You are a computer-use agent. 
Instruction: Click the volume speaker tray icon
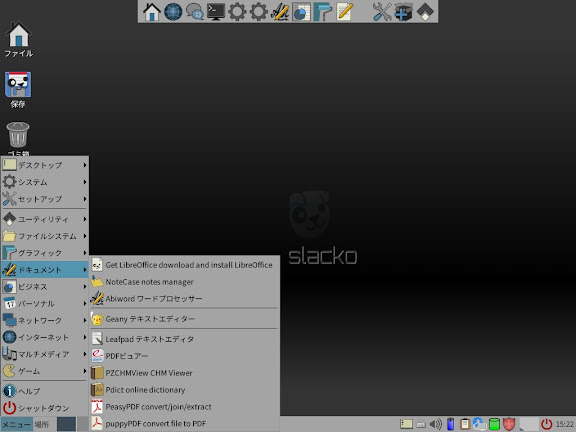click(436, 424)
